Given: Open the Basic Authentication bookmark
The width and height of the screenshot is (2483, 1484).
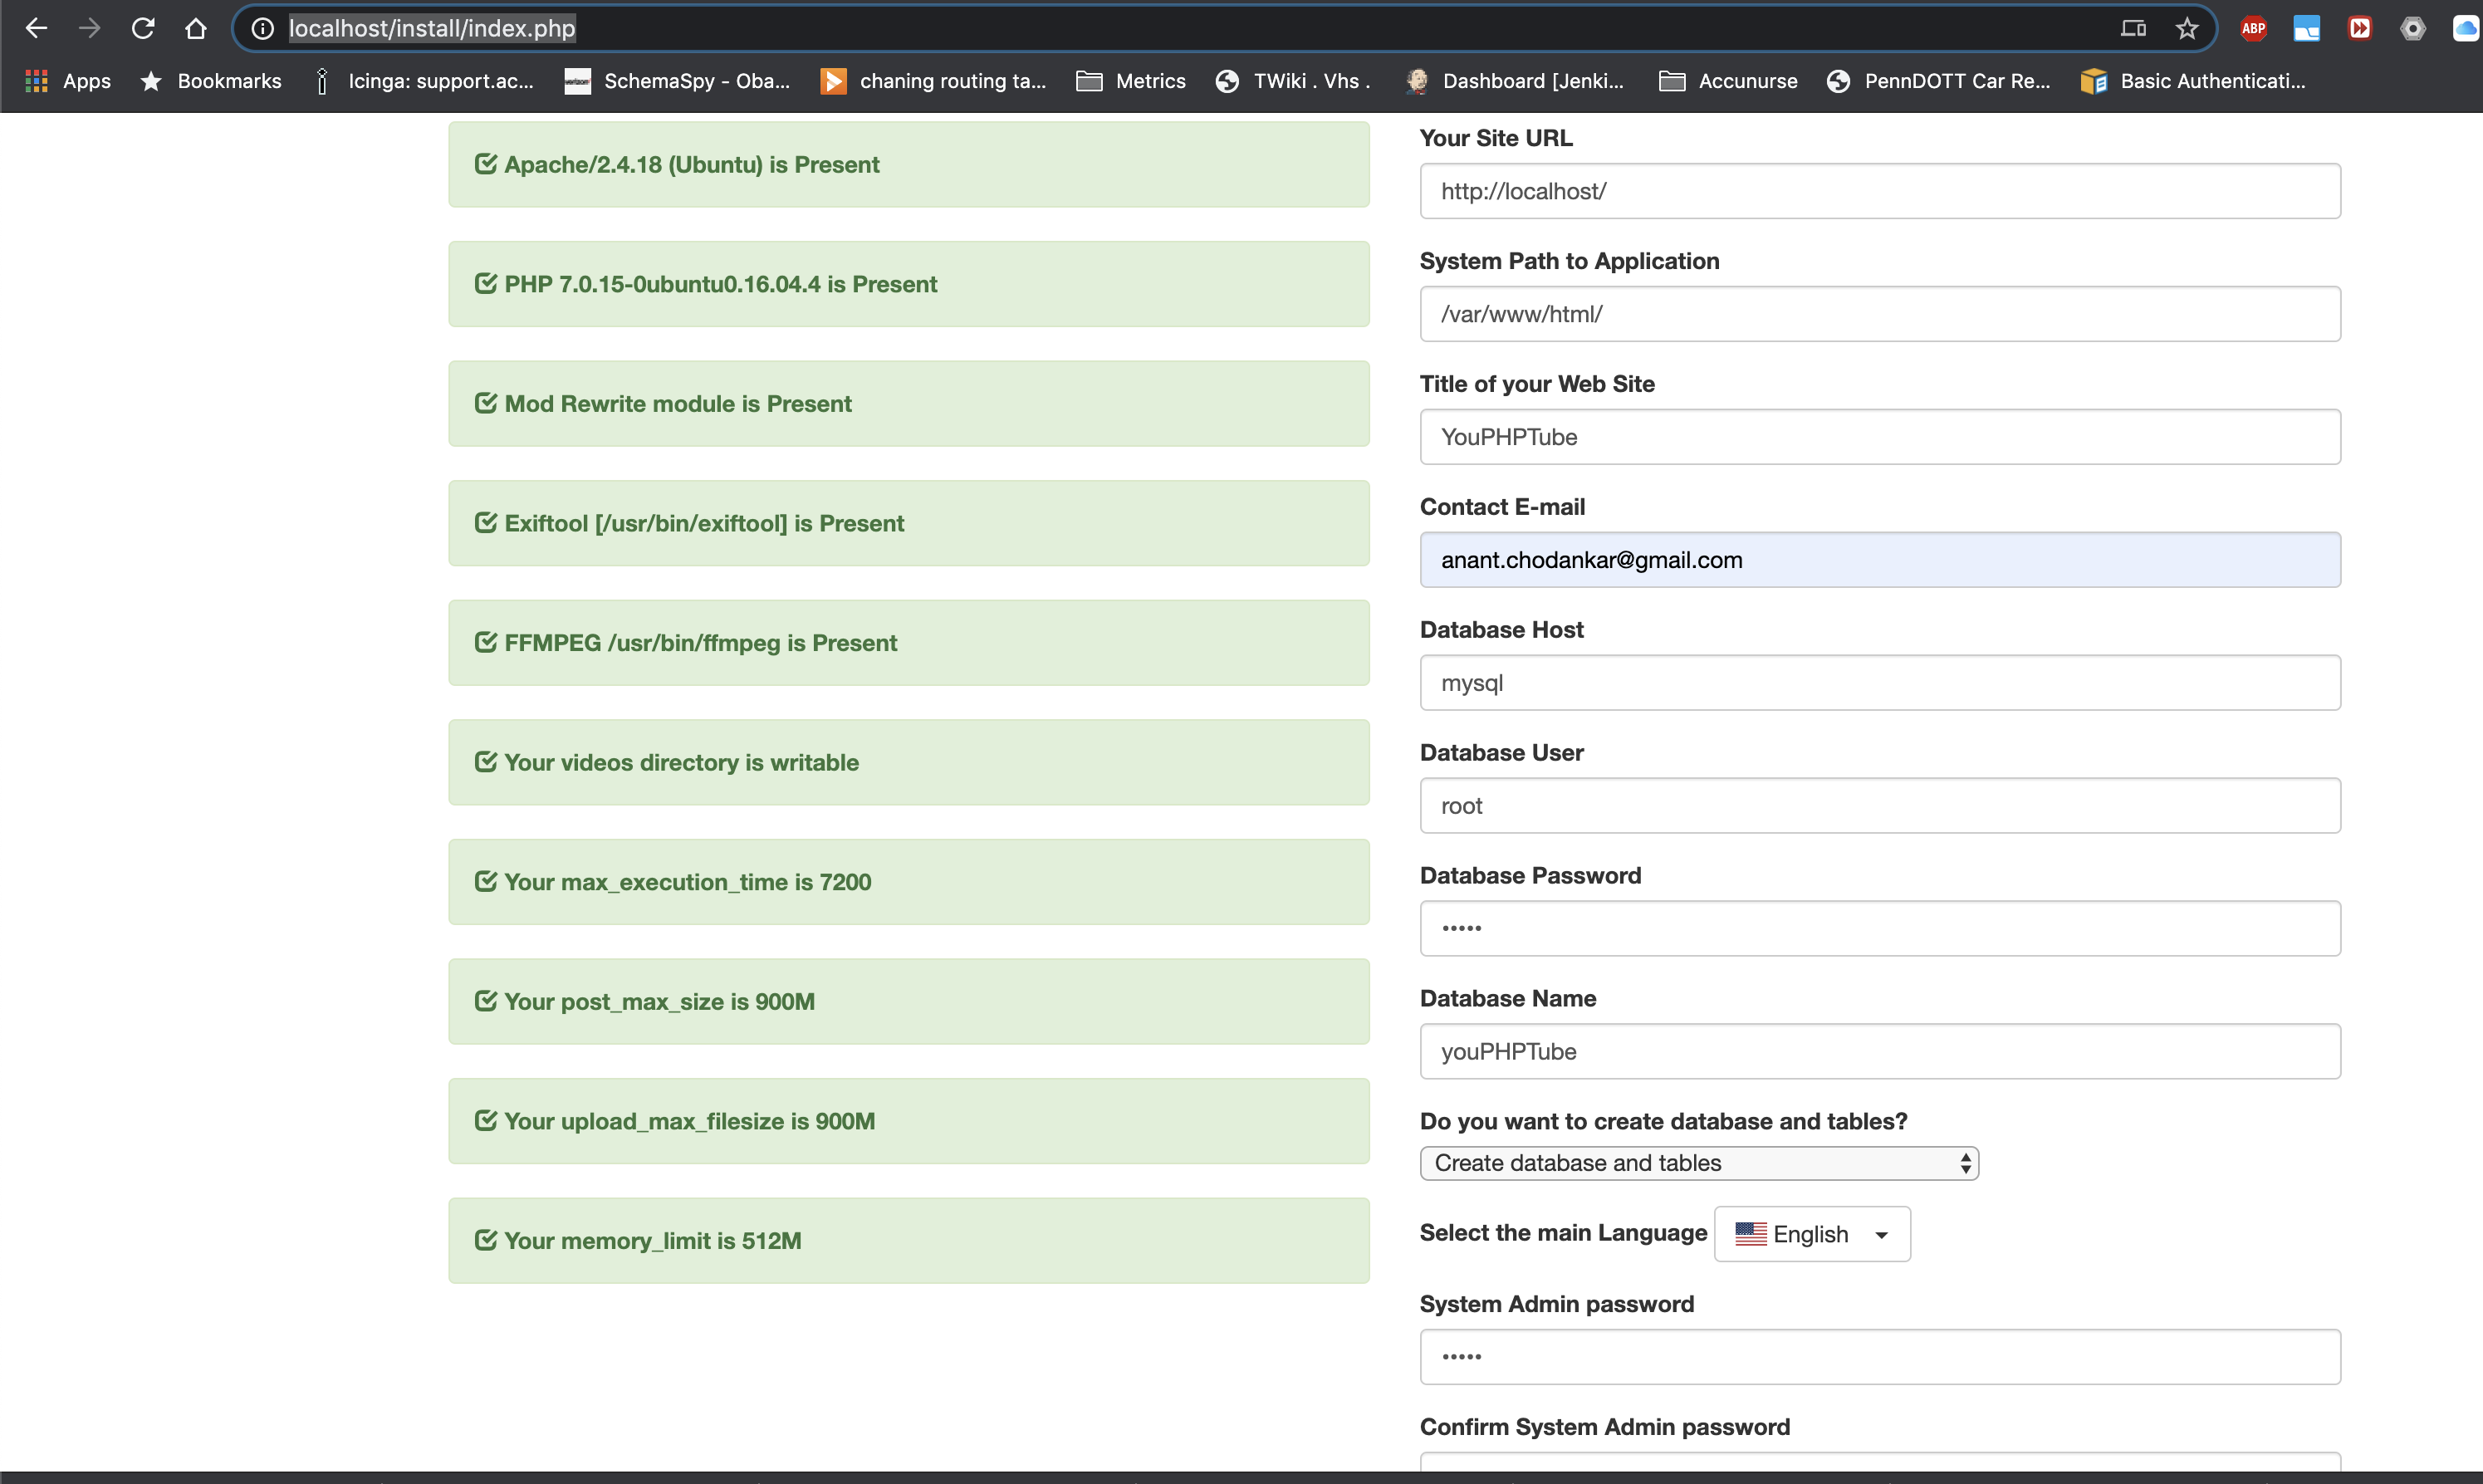Looking at the screenshot, I should pyautogui.click(x=2193, y=81).
